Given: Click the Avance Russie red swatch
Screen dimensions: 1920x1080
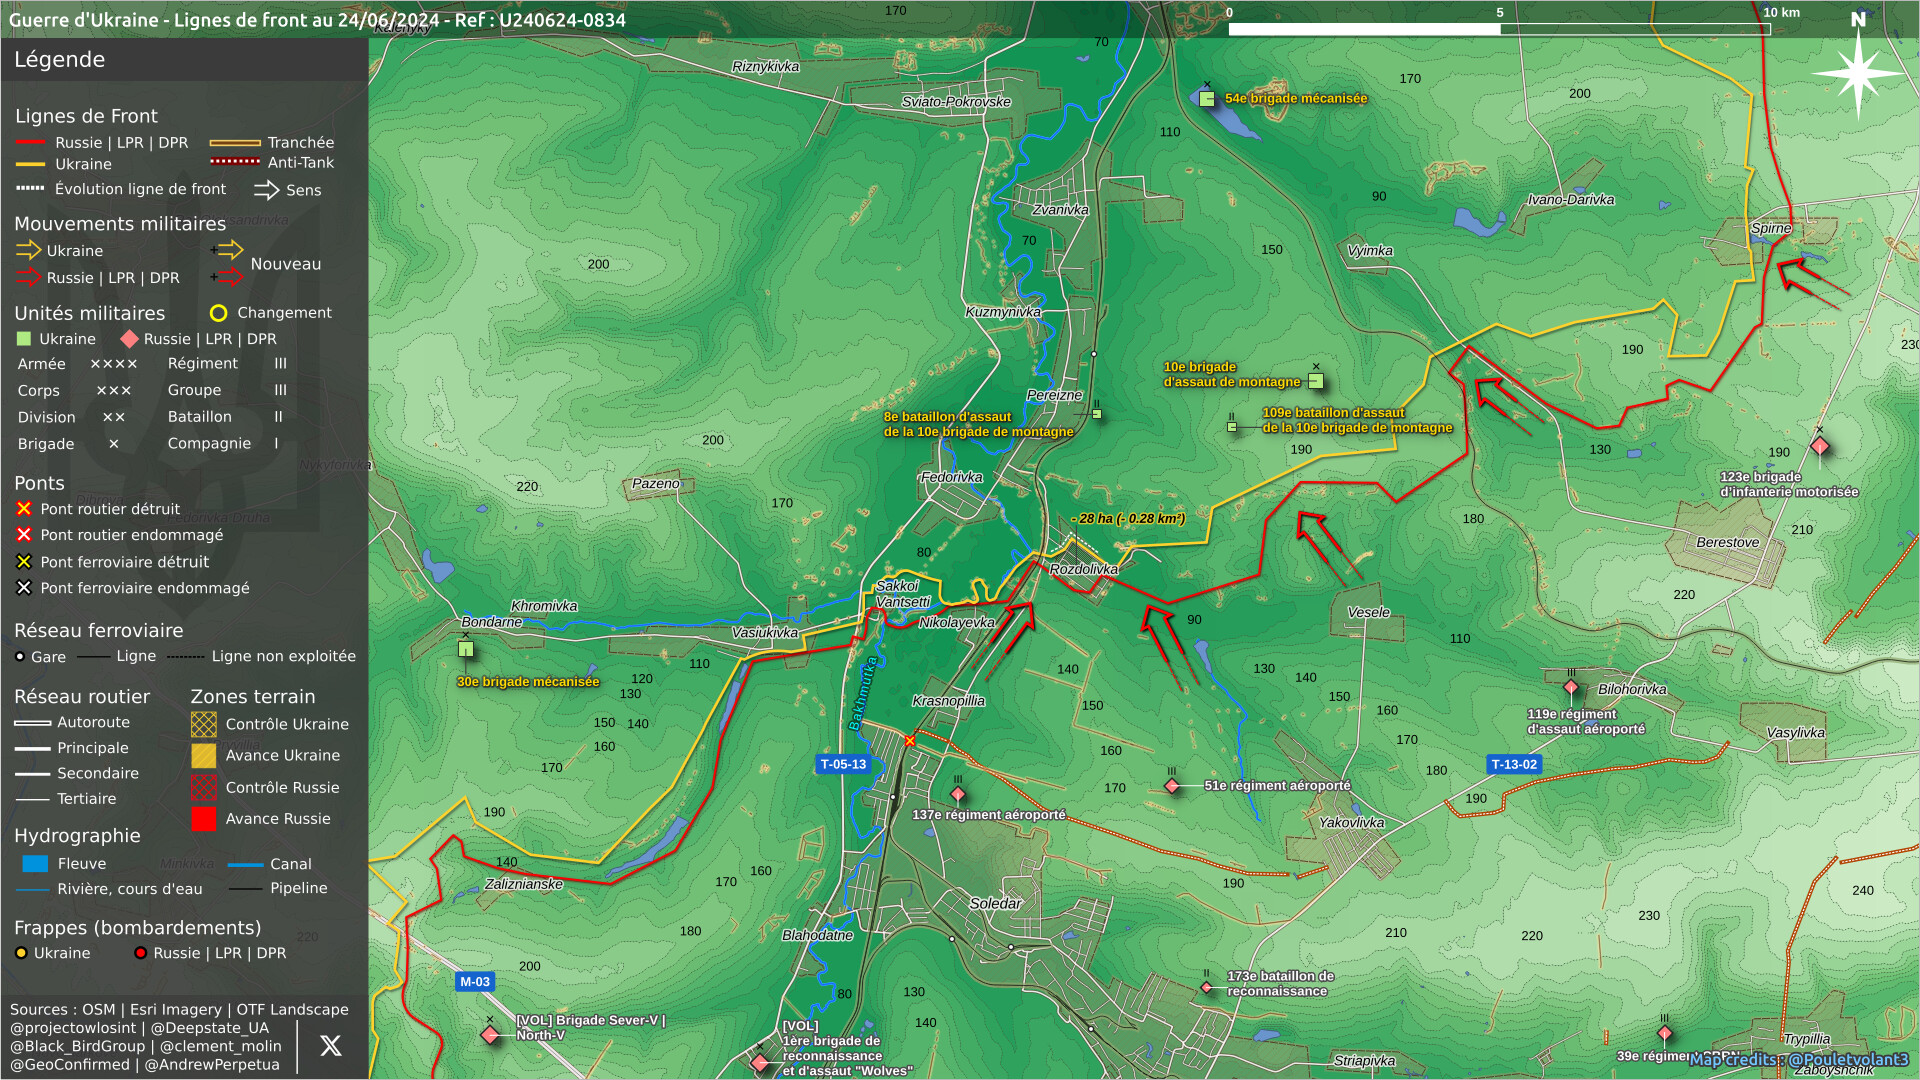Looking at the screenshot, I should click(204, 819).
